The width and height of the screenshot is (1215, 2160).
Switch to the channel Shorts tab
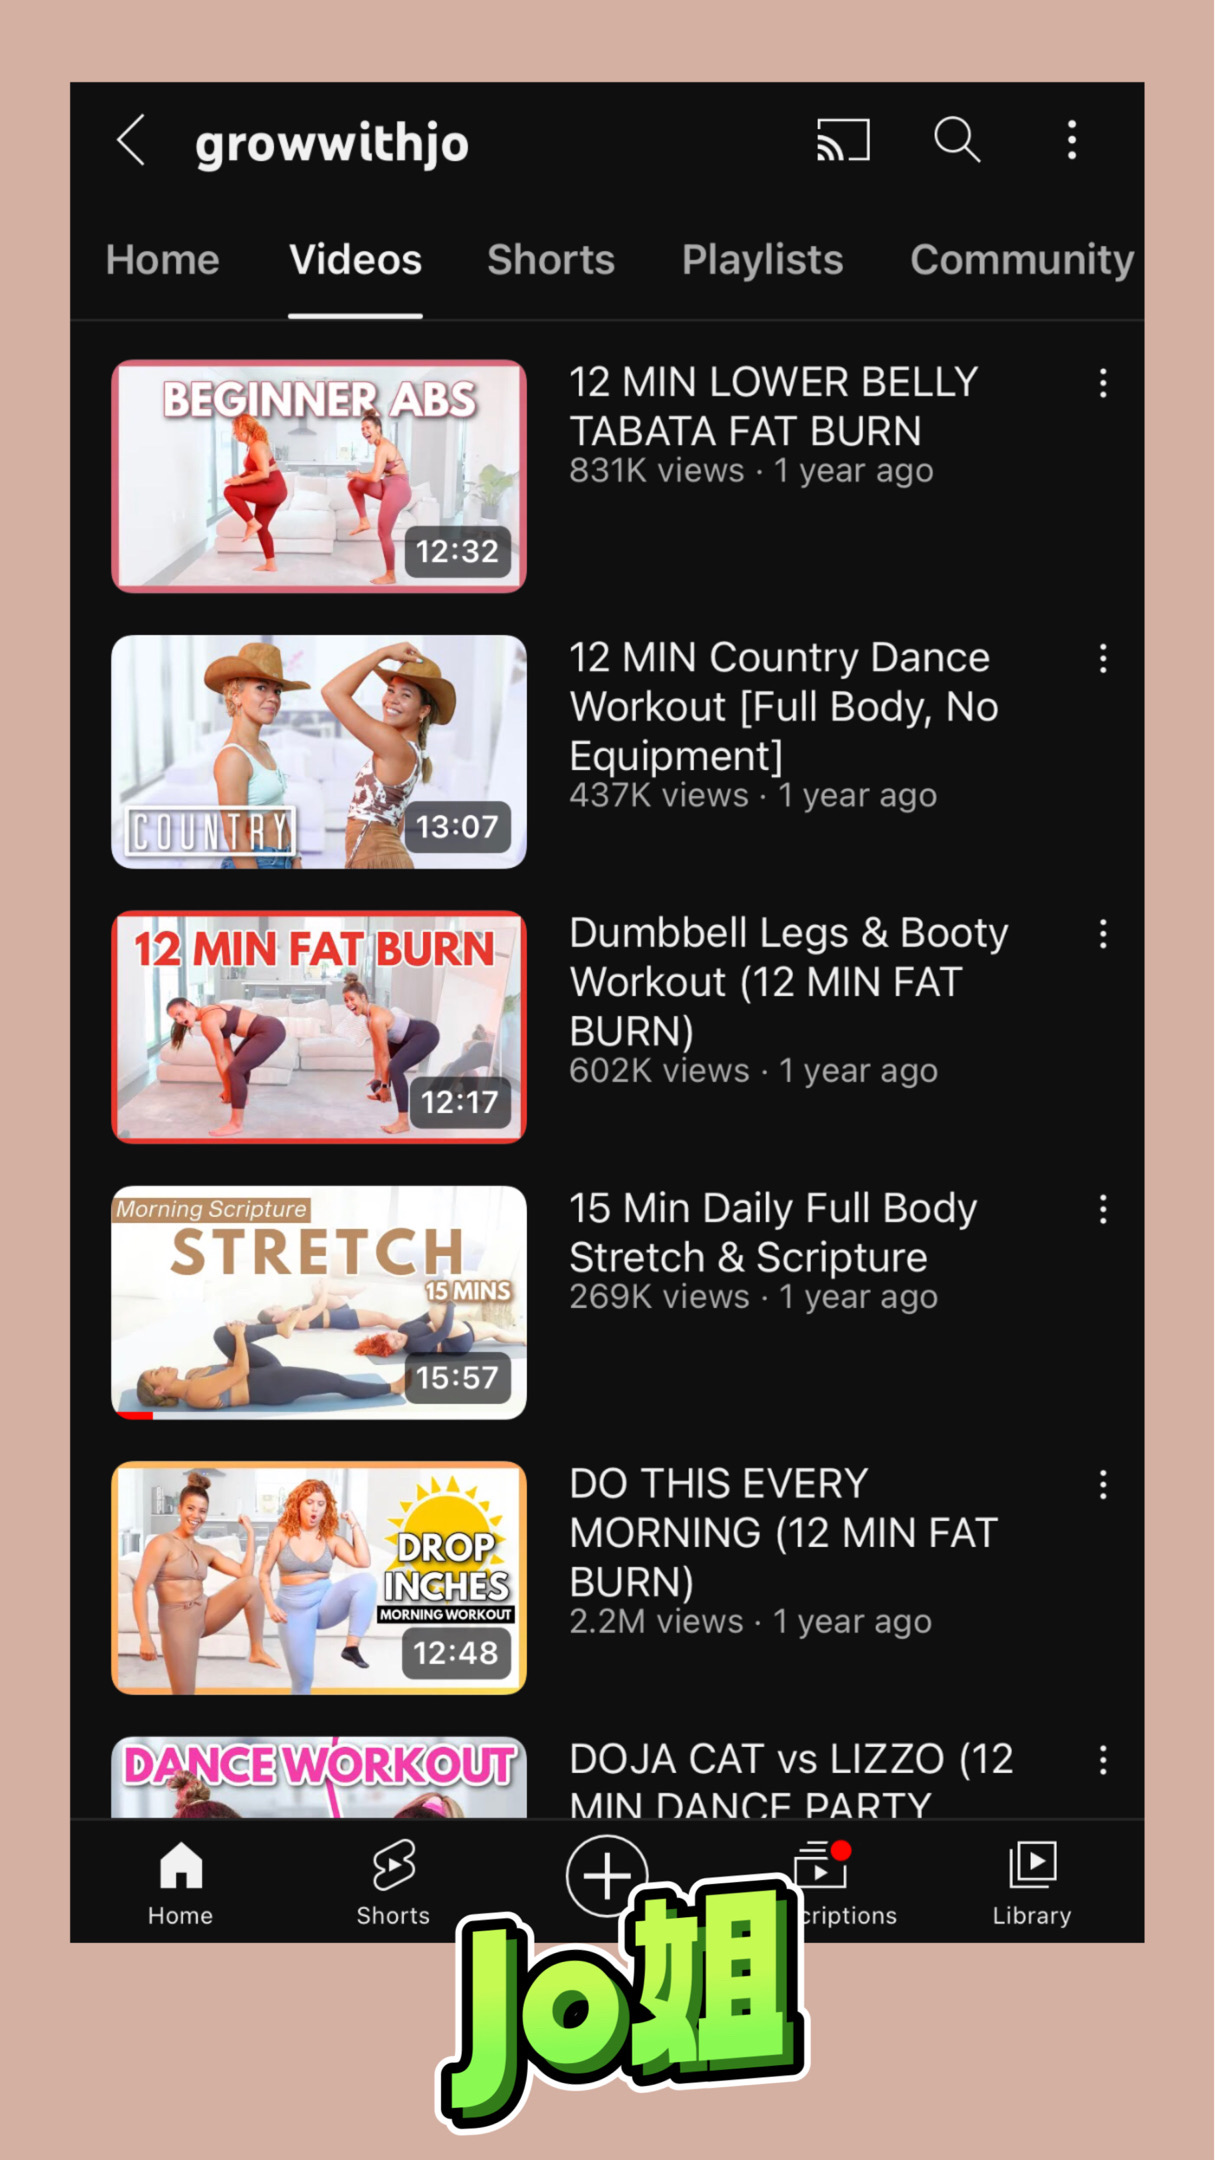tap(551, 260)
